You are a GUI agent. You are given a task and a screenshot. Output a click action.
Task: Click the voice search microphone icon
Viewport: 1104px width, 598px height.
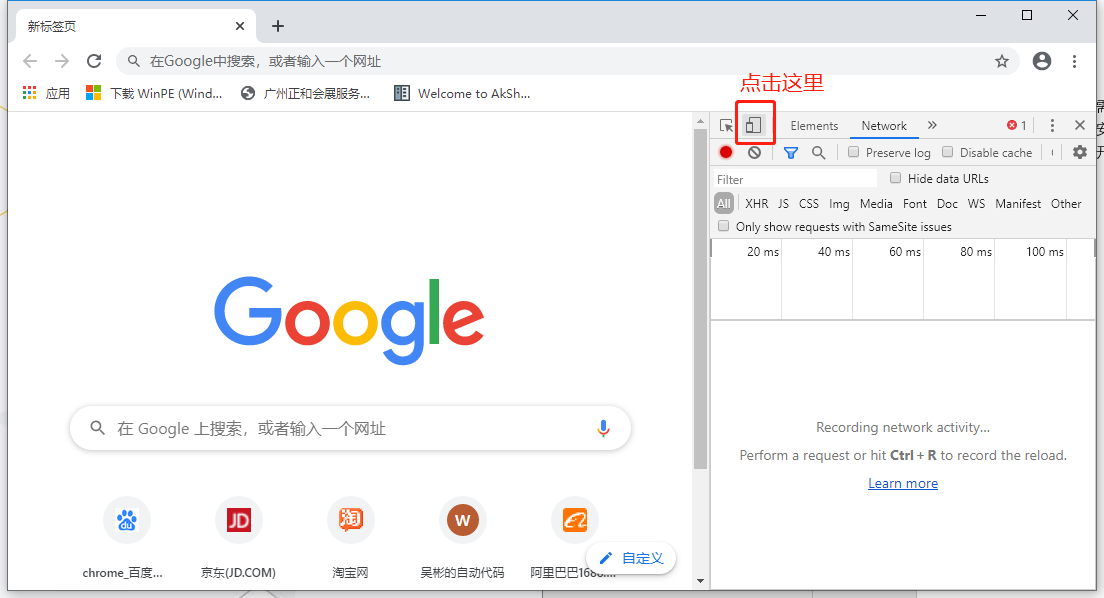click(603, 427)
